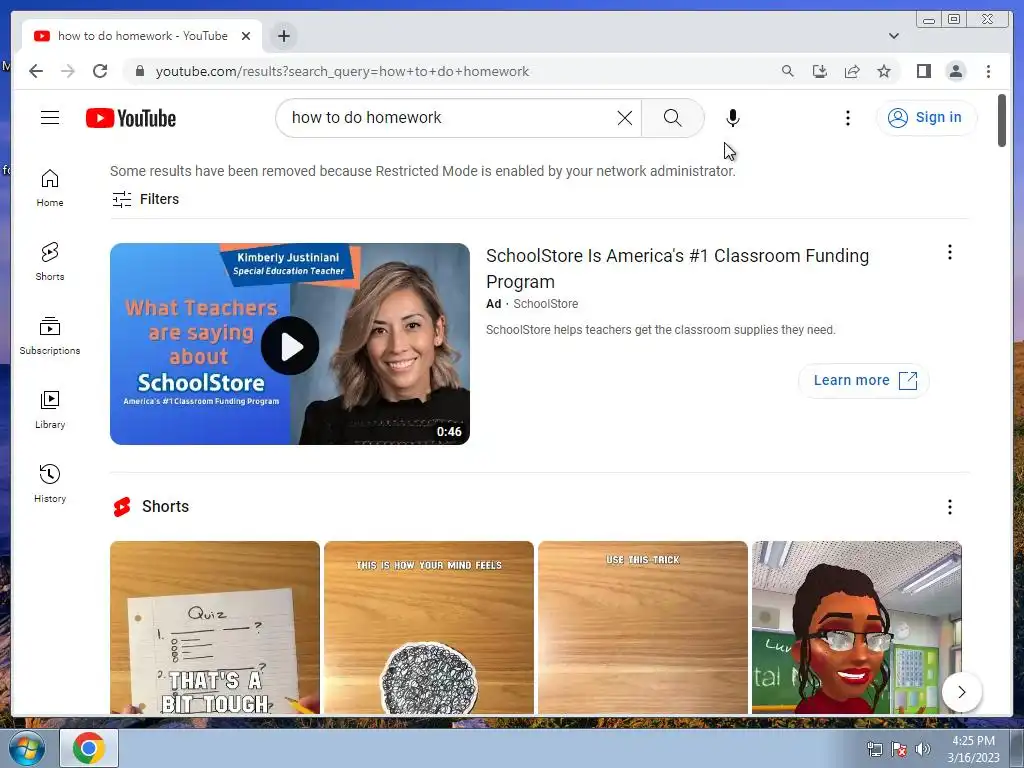Open Filters for search results

click(x=145, y=199)
